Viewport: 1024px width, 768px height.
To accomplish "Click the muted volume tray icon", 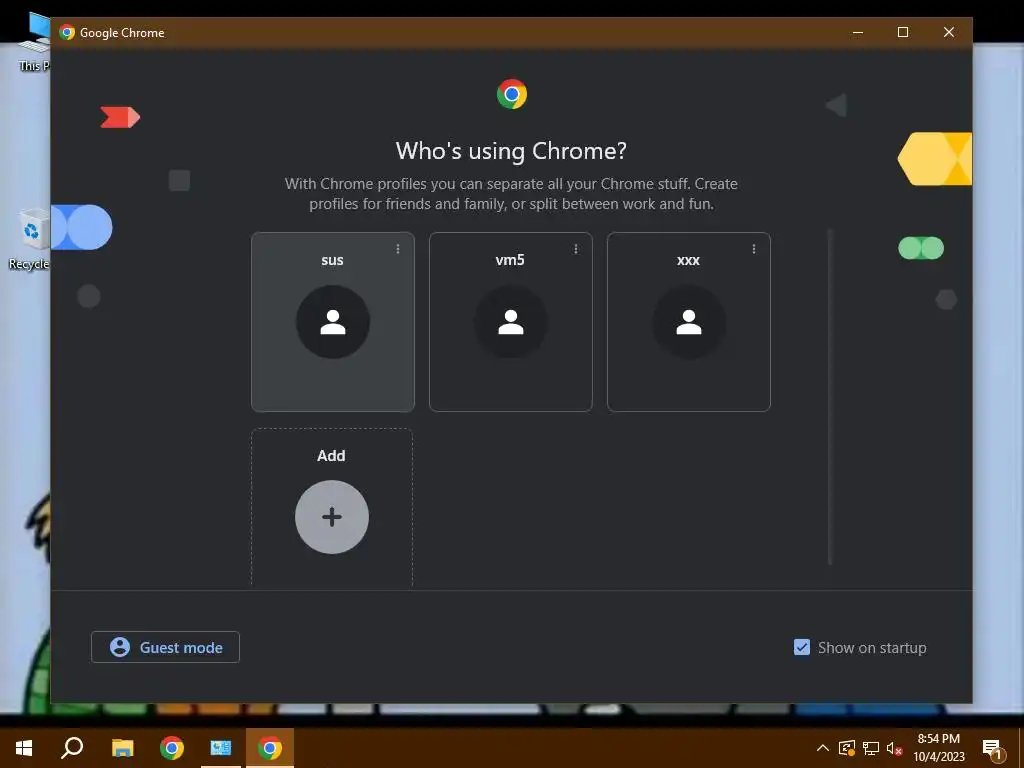I will [894, 748].
